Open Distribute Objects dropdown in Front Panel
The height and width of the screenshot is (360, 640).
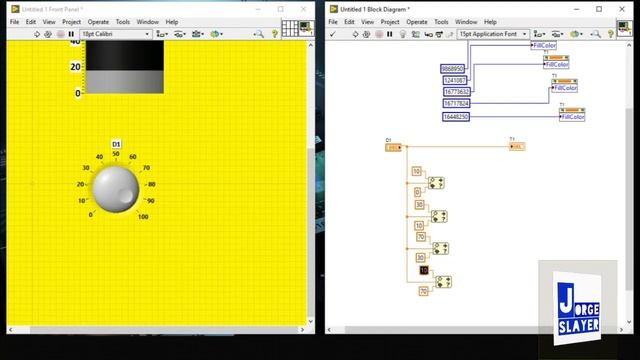click(180, 34)
